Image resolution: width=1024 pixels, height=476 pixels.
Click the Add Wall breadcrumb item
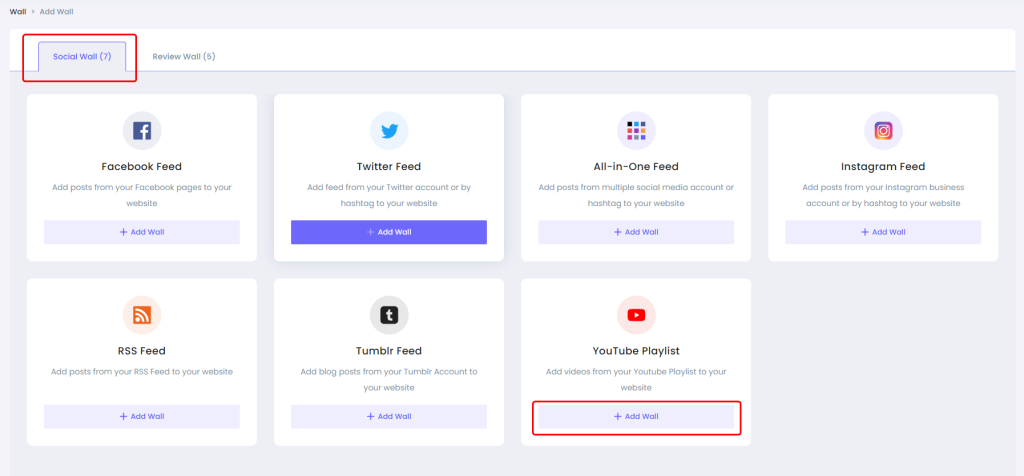pyautogui.click(x=57, y=12)
